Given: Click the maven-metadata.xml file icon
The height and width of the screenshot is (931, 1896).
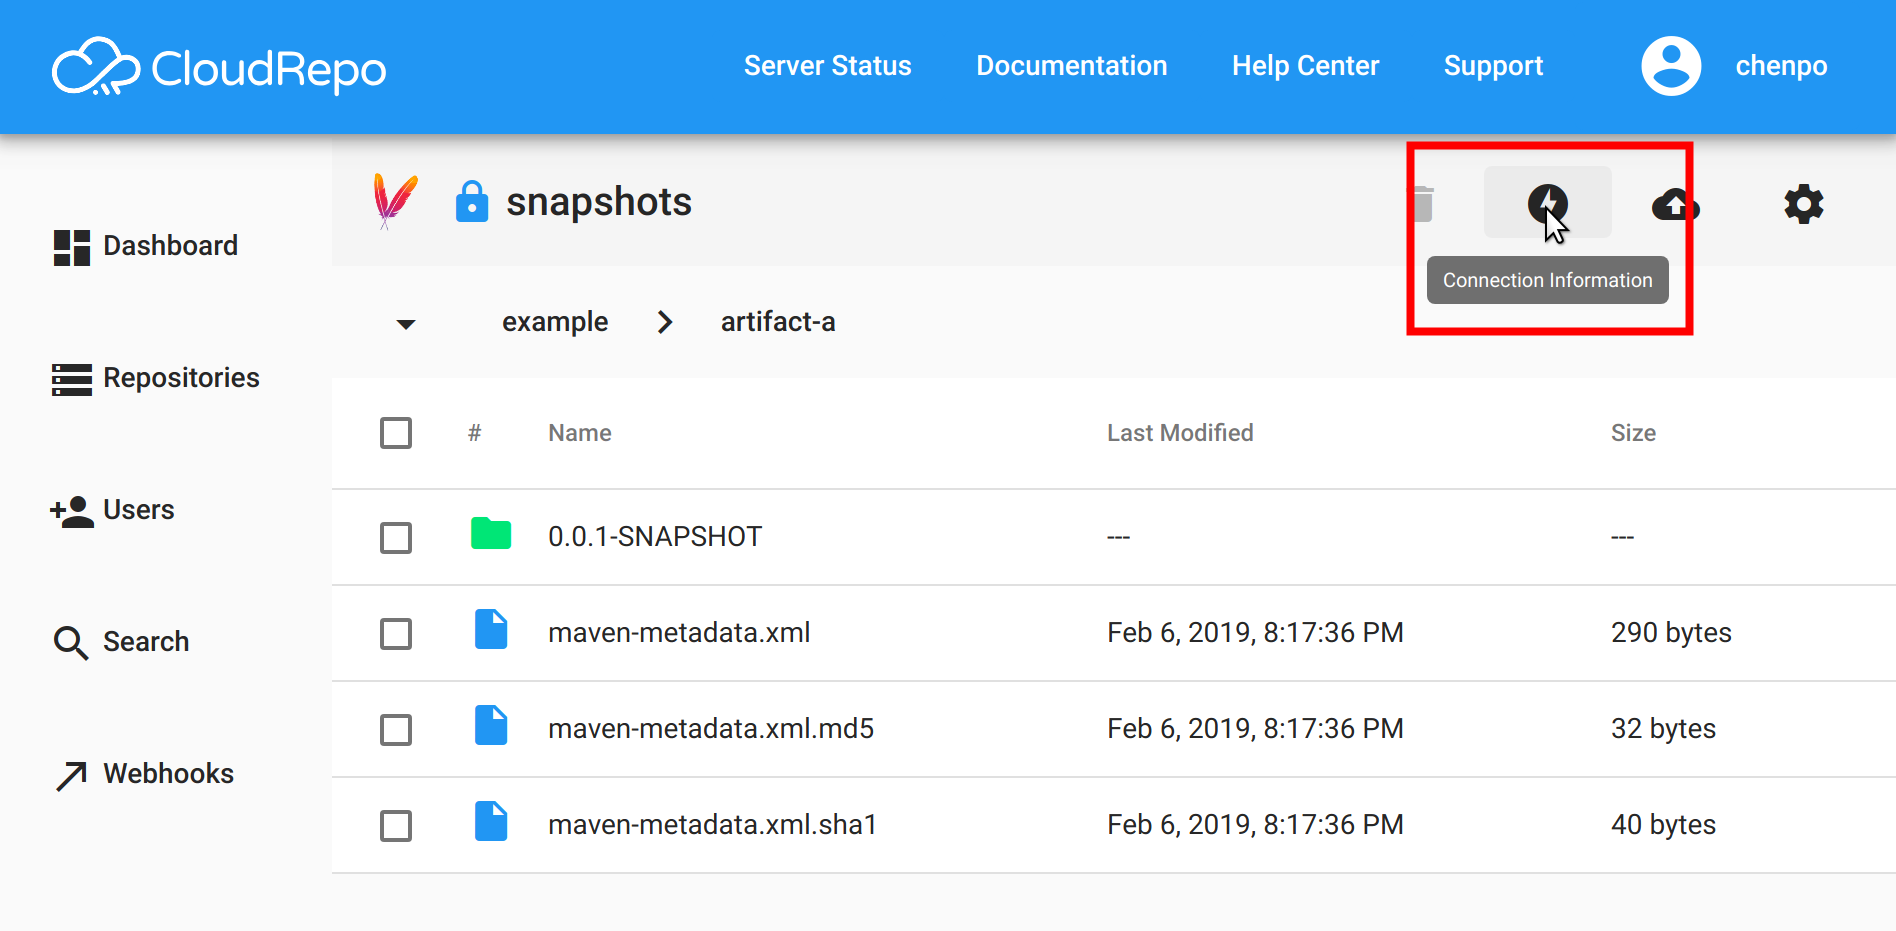Looking at the screenshot, I should pos(491,629).
